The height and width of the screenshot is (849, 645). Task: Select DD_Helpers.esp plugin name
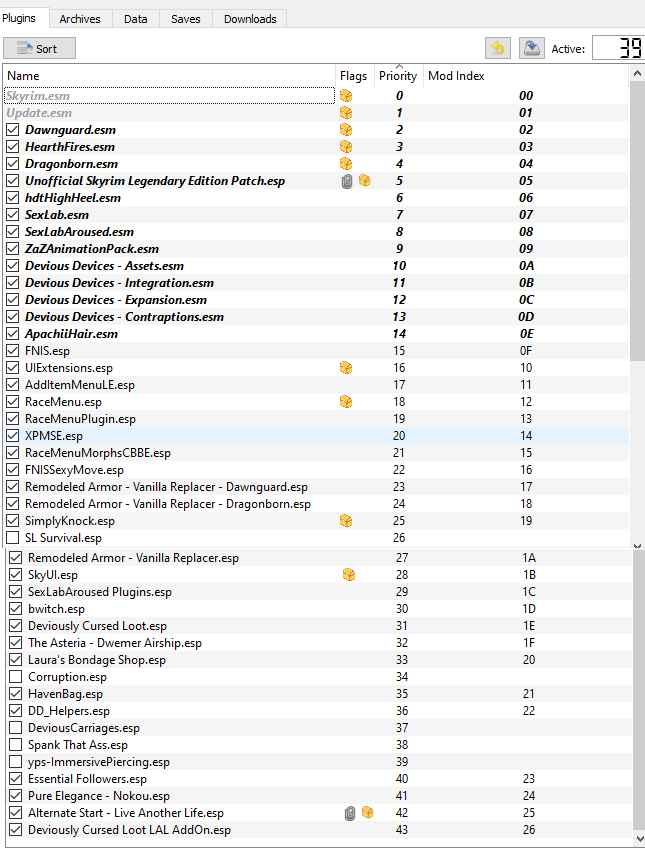click(69, 711)
